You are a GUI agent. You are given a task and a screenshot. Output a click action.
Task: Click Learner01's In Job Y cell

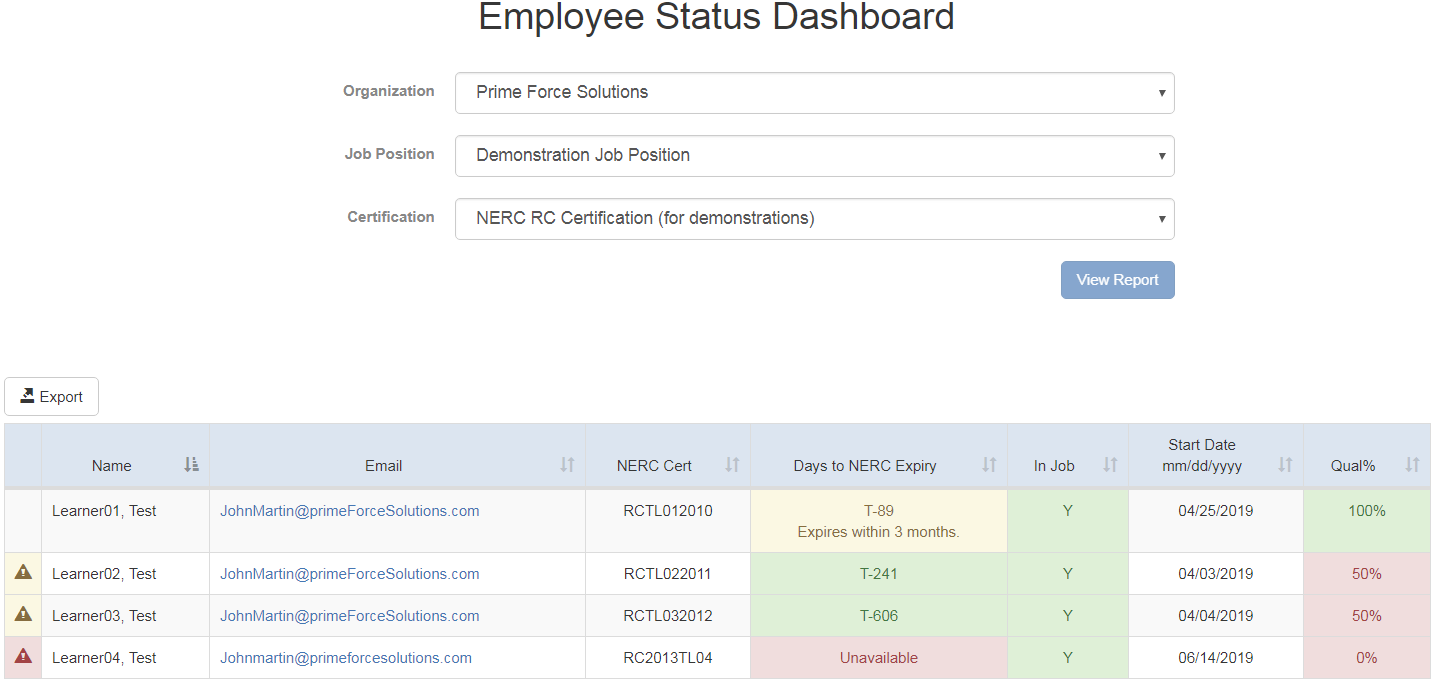click(1068, 521)
